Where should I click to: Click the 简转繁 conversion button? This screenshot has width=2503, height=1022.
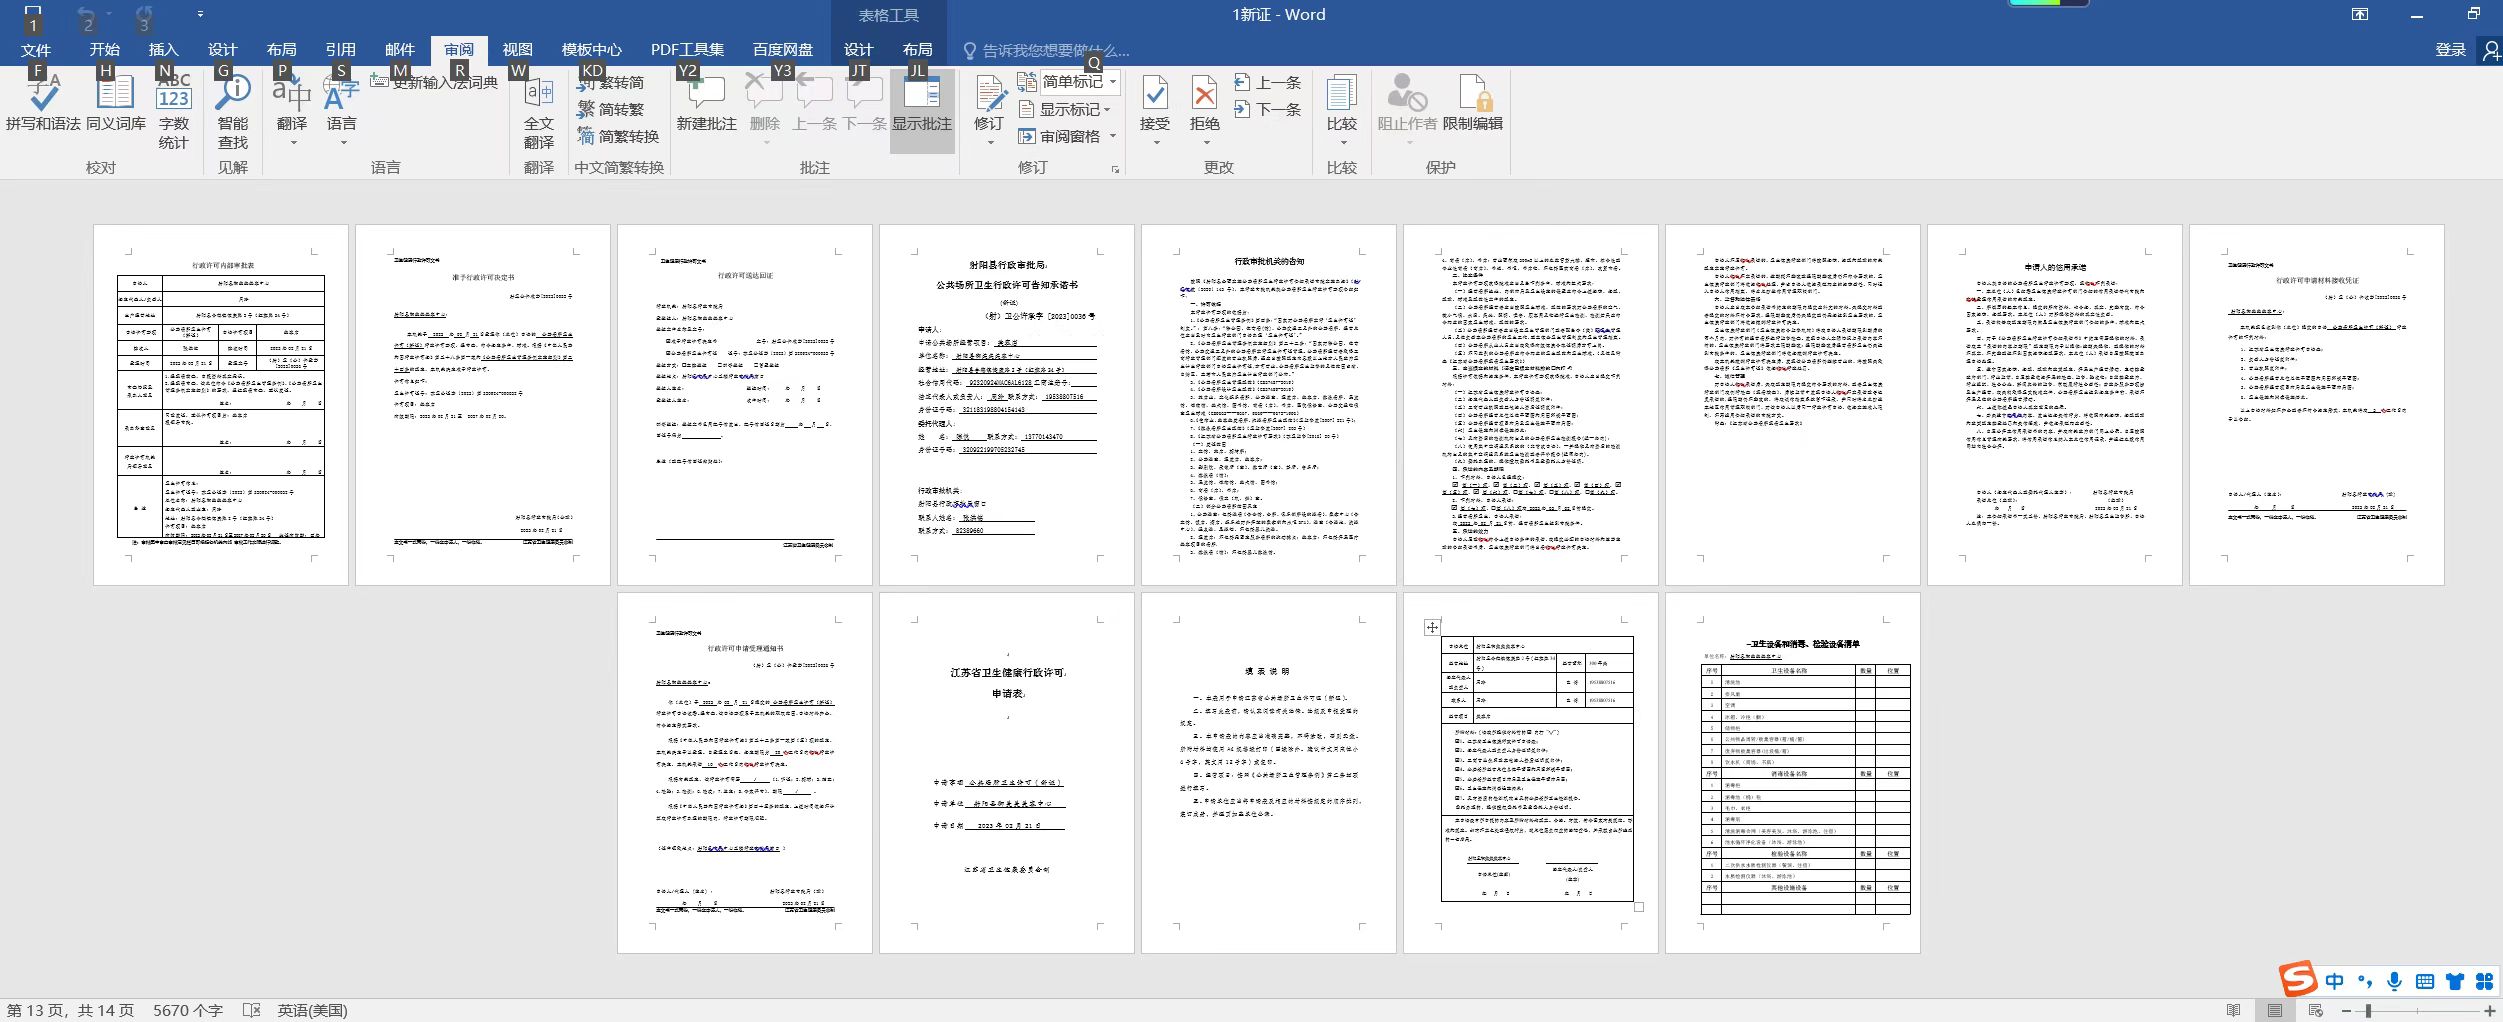tap(611, 109)
